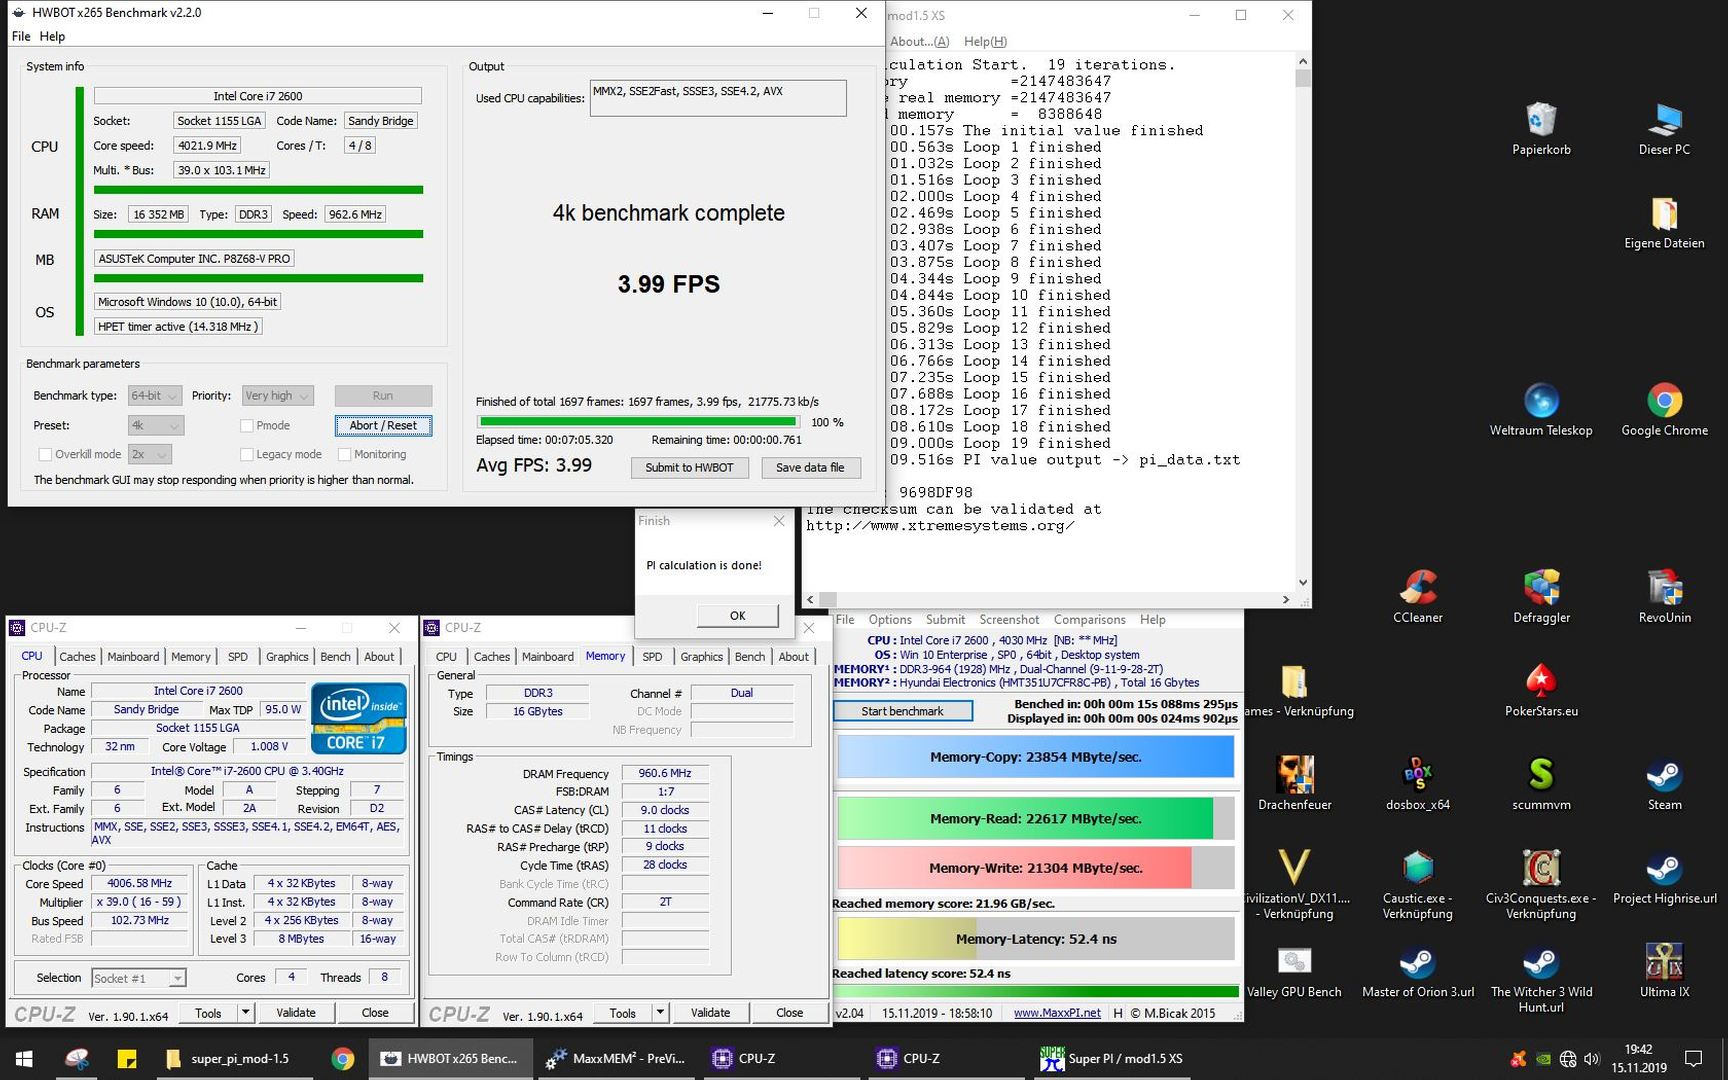Open the Priority Very high dropdown

click(278, 396)
